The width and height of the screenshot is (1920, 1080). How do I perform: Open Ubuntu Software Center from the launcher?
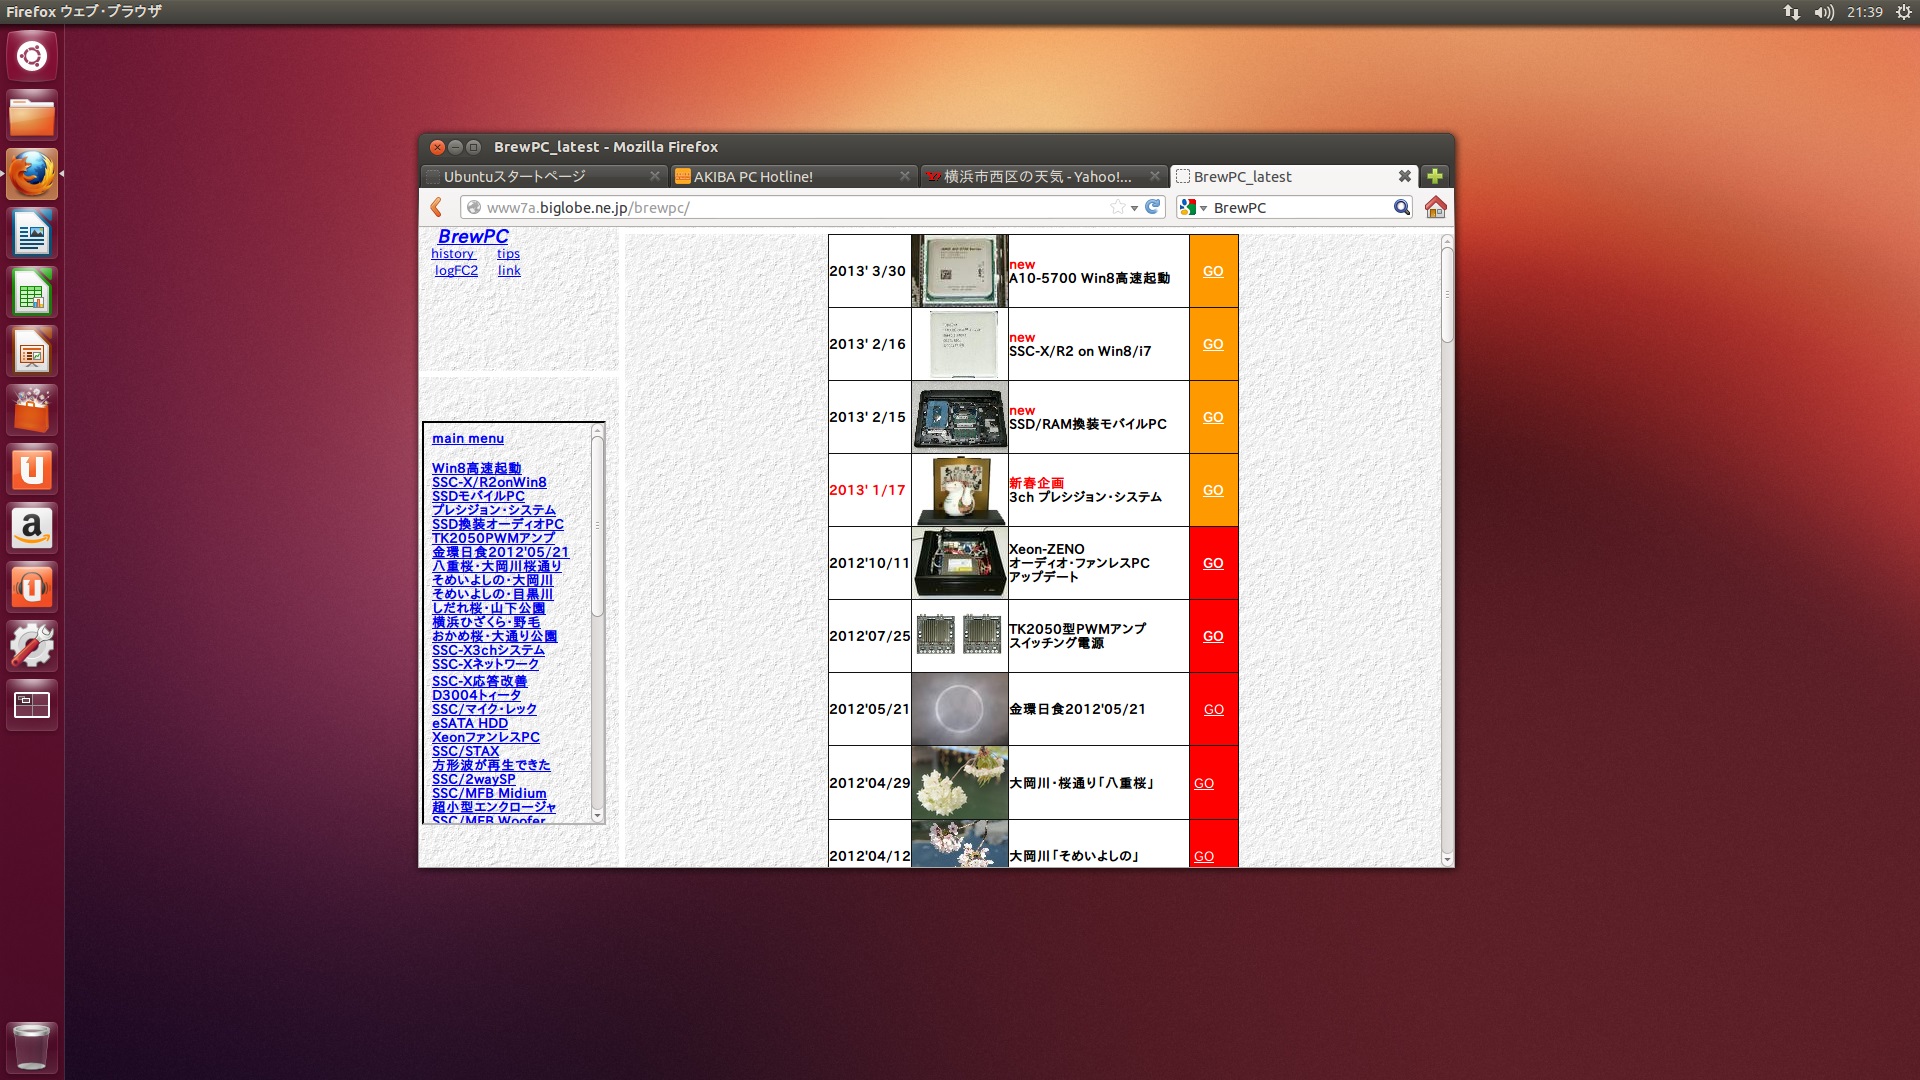32,411
